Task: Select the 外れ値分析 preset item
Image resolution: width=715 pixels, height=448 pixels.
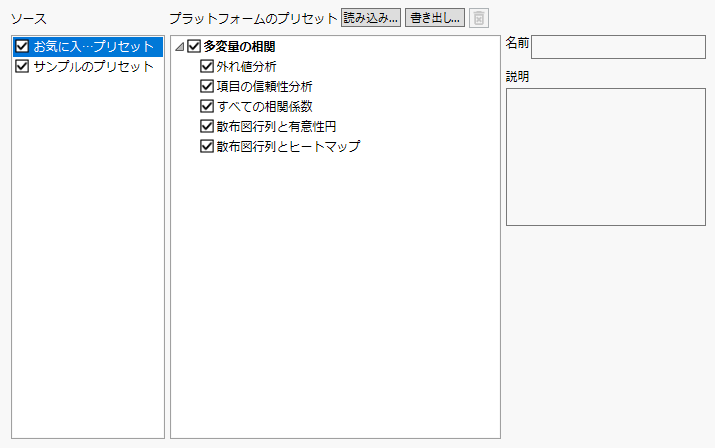Action: (246, 67)
